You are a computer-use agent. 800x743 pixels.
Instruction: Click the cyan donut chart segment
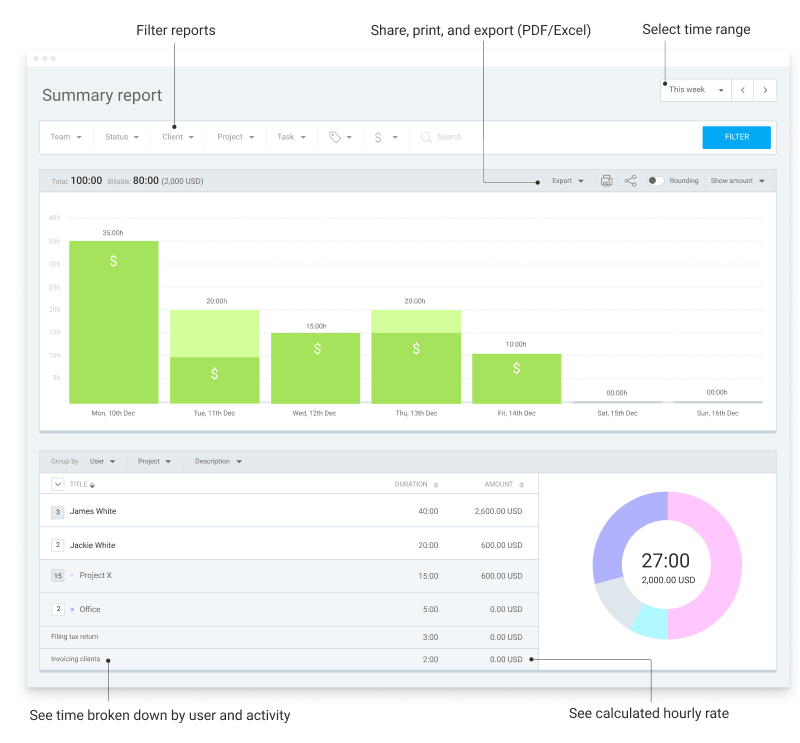point(652,622)
